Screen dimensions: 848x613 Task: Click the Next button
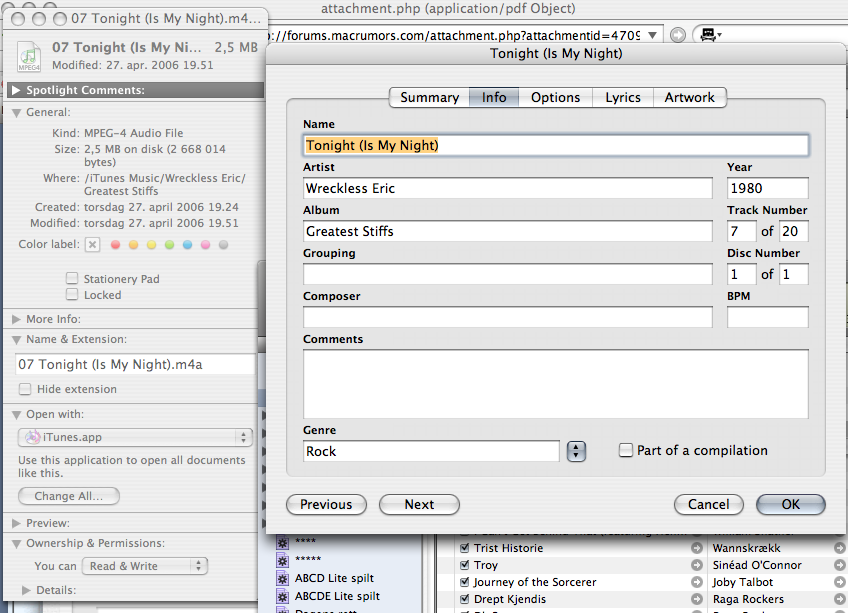(419, 504)
